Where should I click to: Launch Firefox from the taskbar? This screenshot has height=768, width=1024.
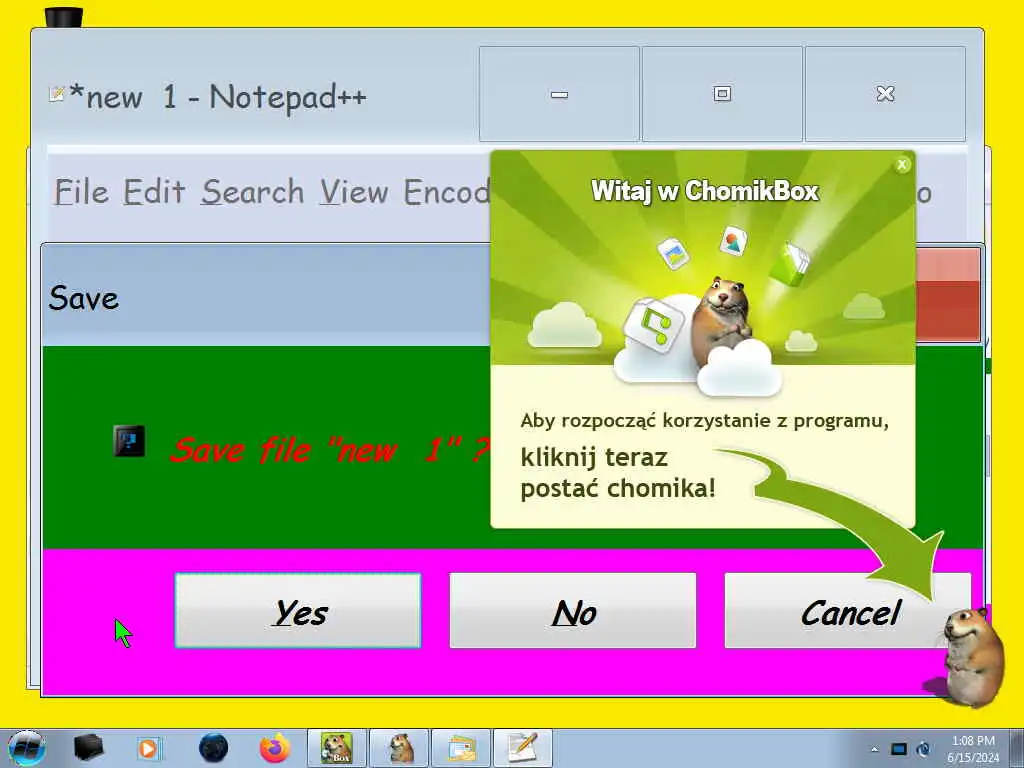275,748
